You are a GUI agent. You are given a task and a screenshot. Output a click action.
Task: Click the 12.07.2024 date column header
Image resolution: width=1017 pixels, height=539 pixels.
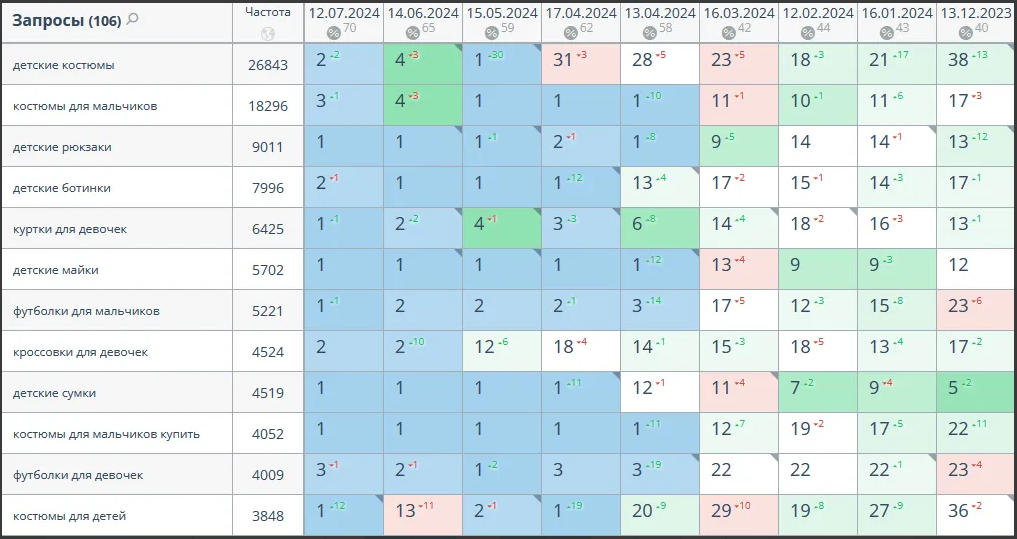343,13
